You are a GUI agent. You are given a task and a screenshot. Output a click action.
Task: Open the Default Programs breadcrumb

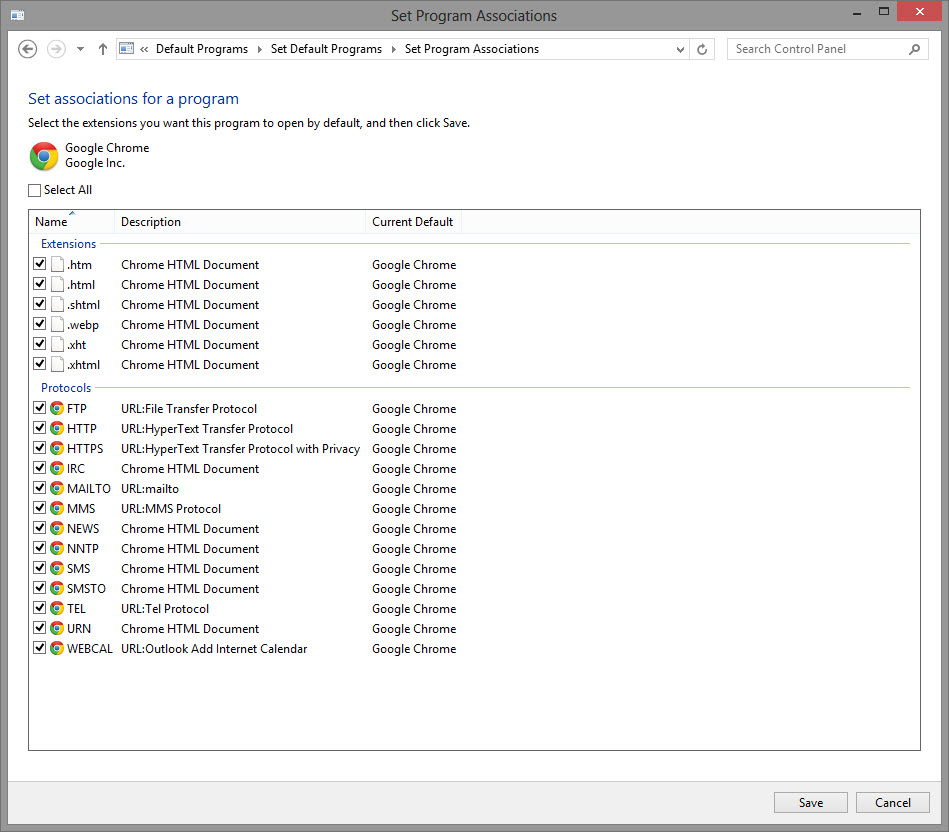click(x=202, y=49)
